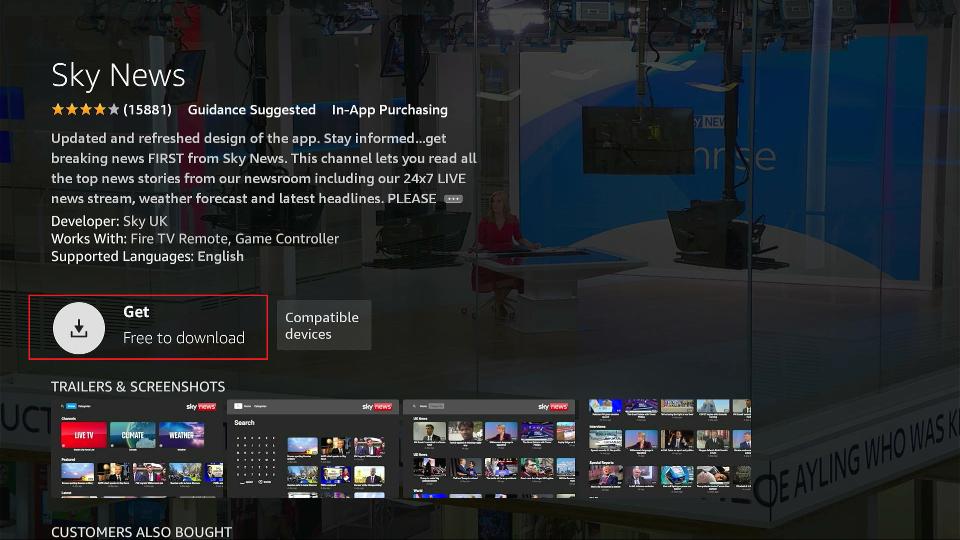
Task: Open Compatible devices
Action: pyautogui.click(x=324, y=325)
